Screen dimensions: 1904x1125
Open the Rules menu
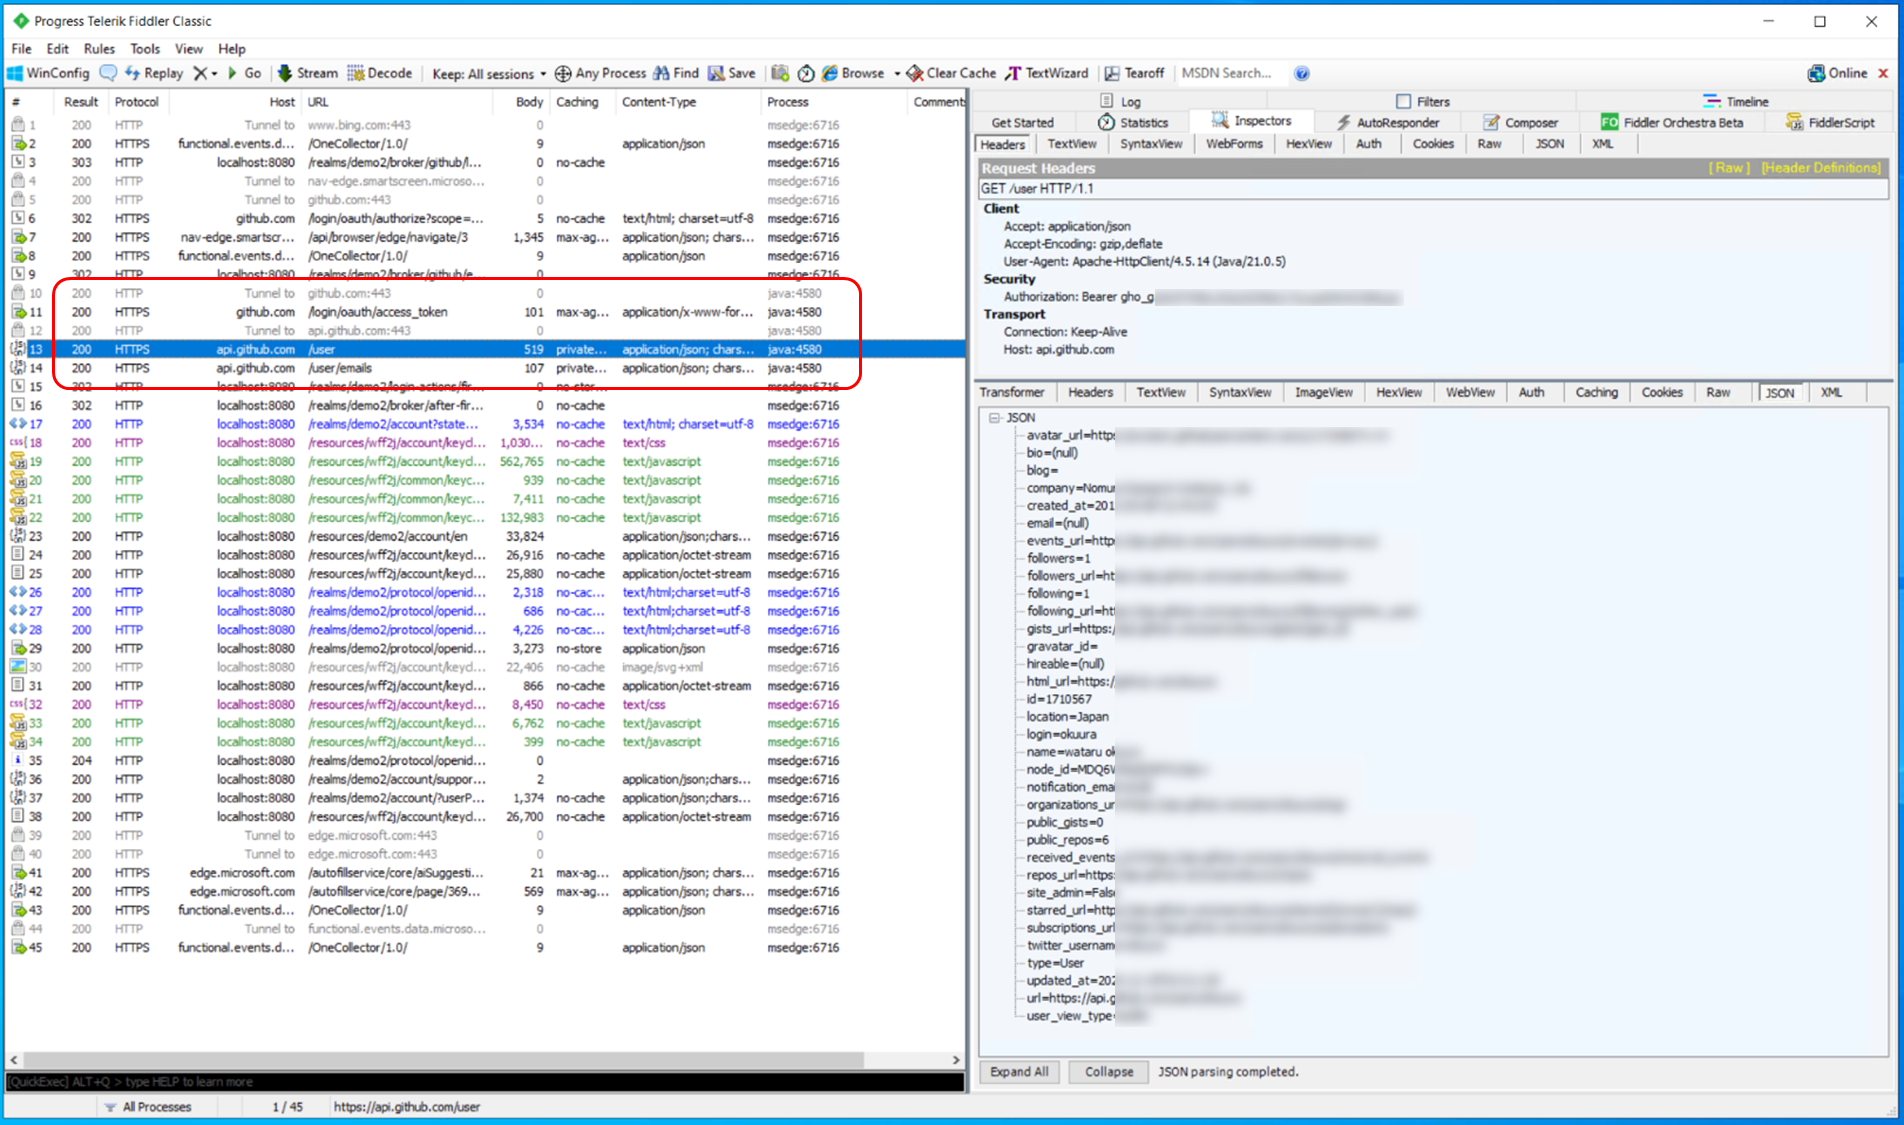click(x=98, y=48)
